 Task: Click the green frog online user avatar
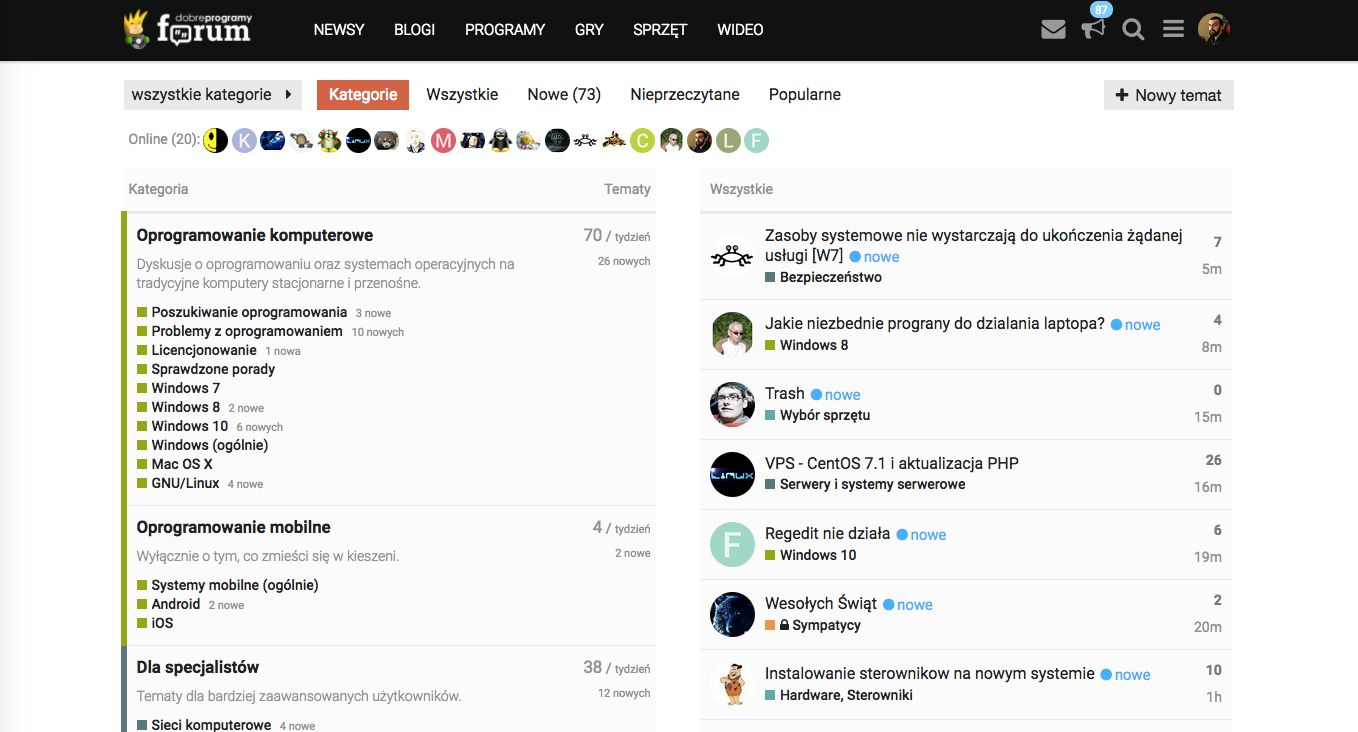330,141
